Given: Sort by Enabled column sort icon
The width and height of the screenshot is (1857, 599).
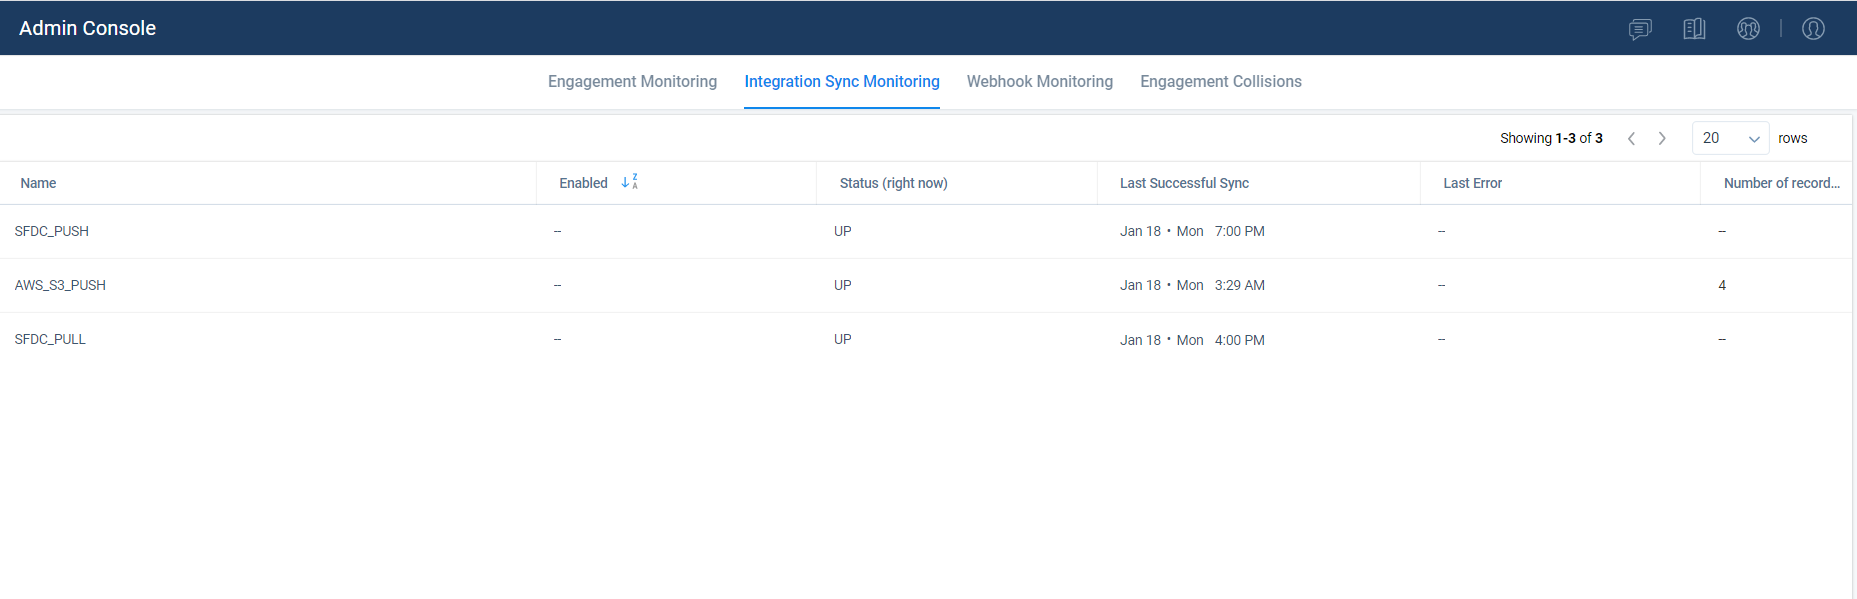Looking at the screenshot, I should coord(629,182).
